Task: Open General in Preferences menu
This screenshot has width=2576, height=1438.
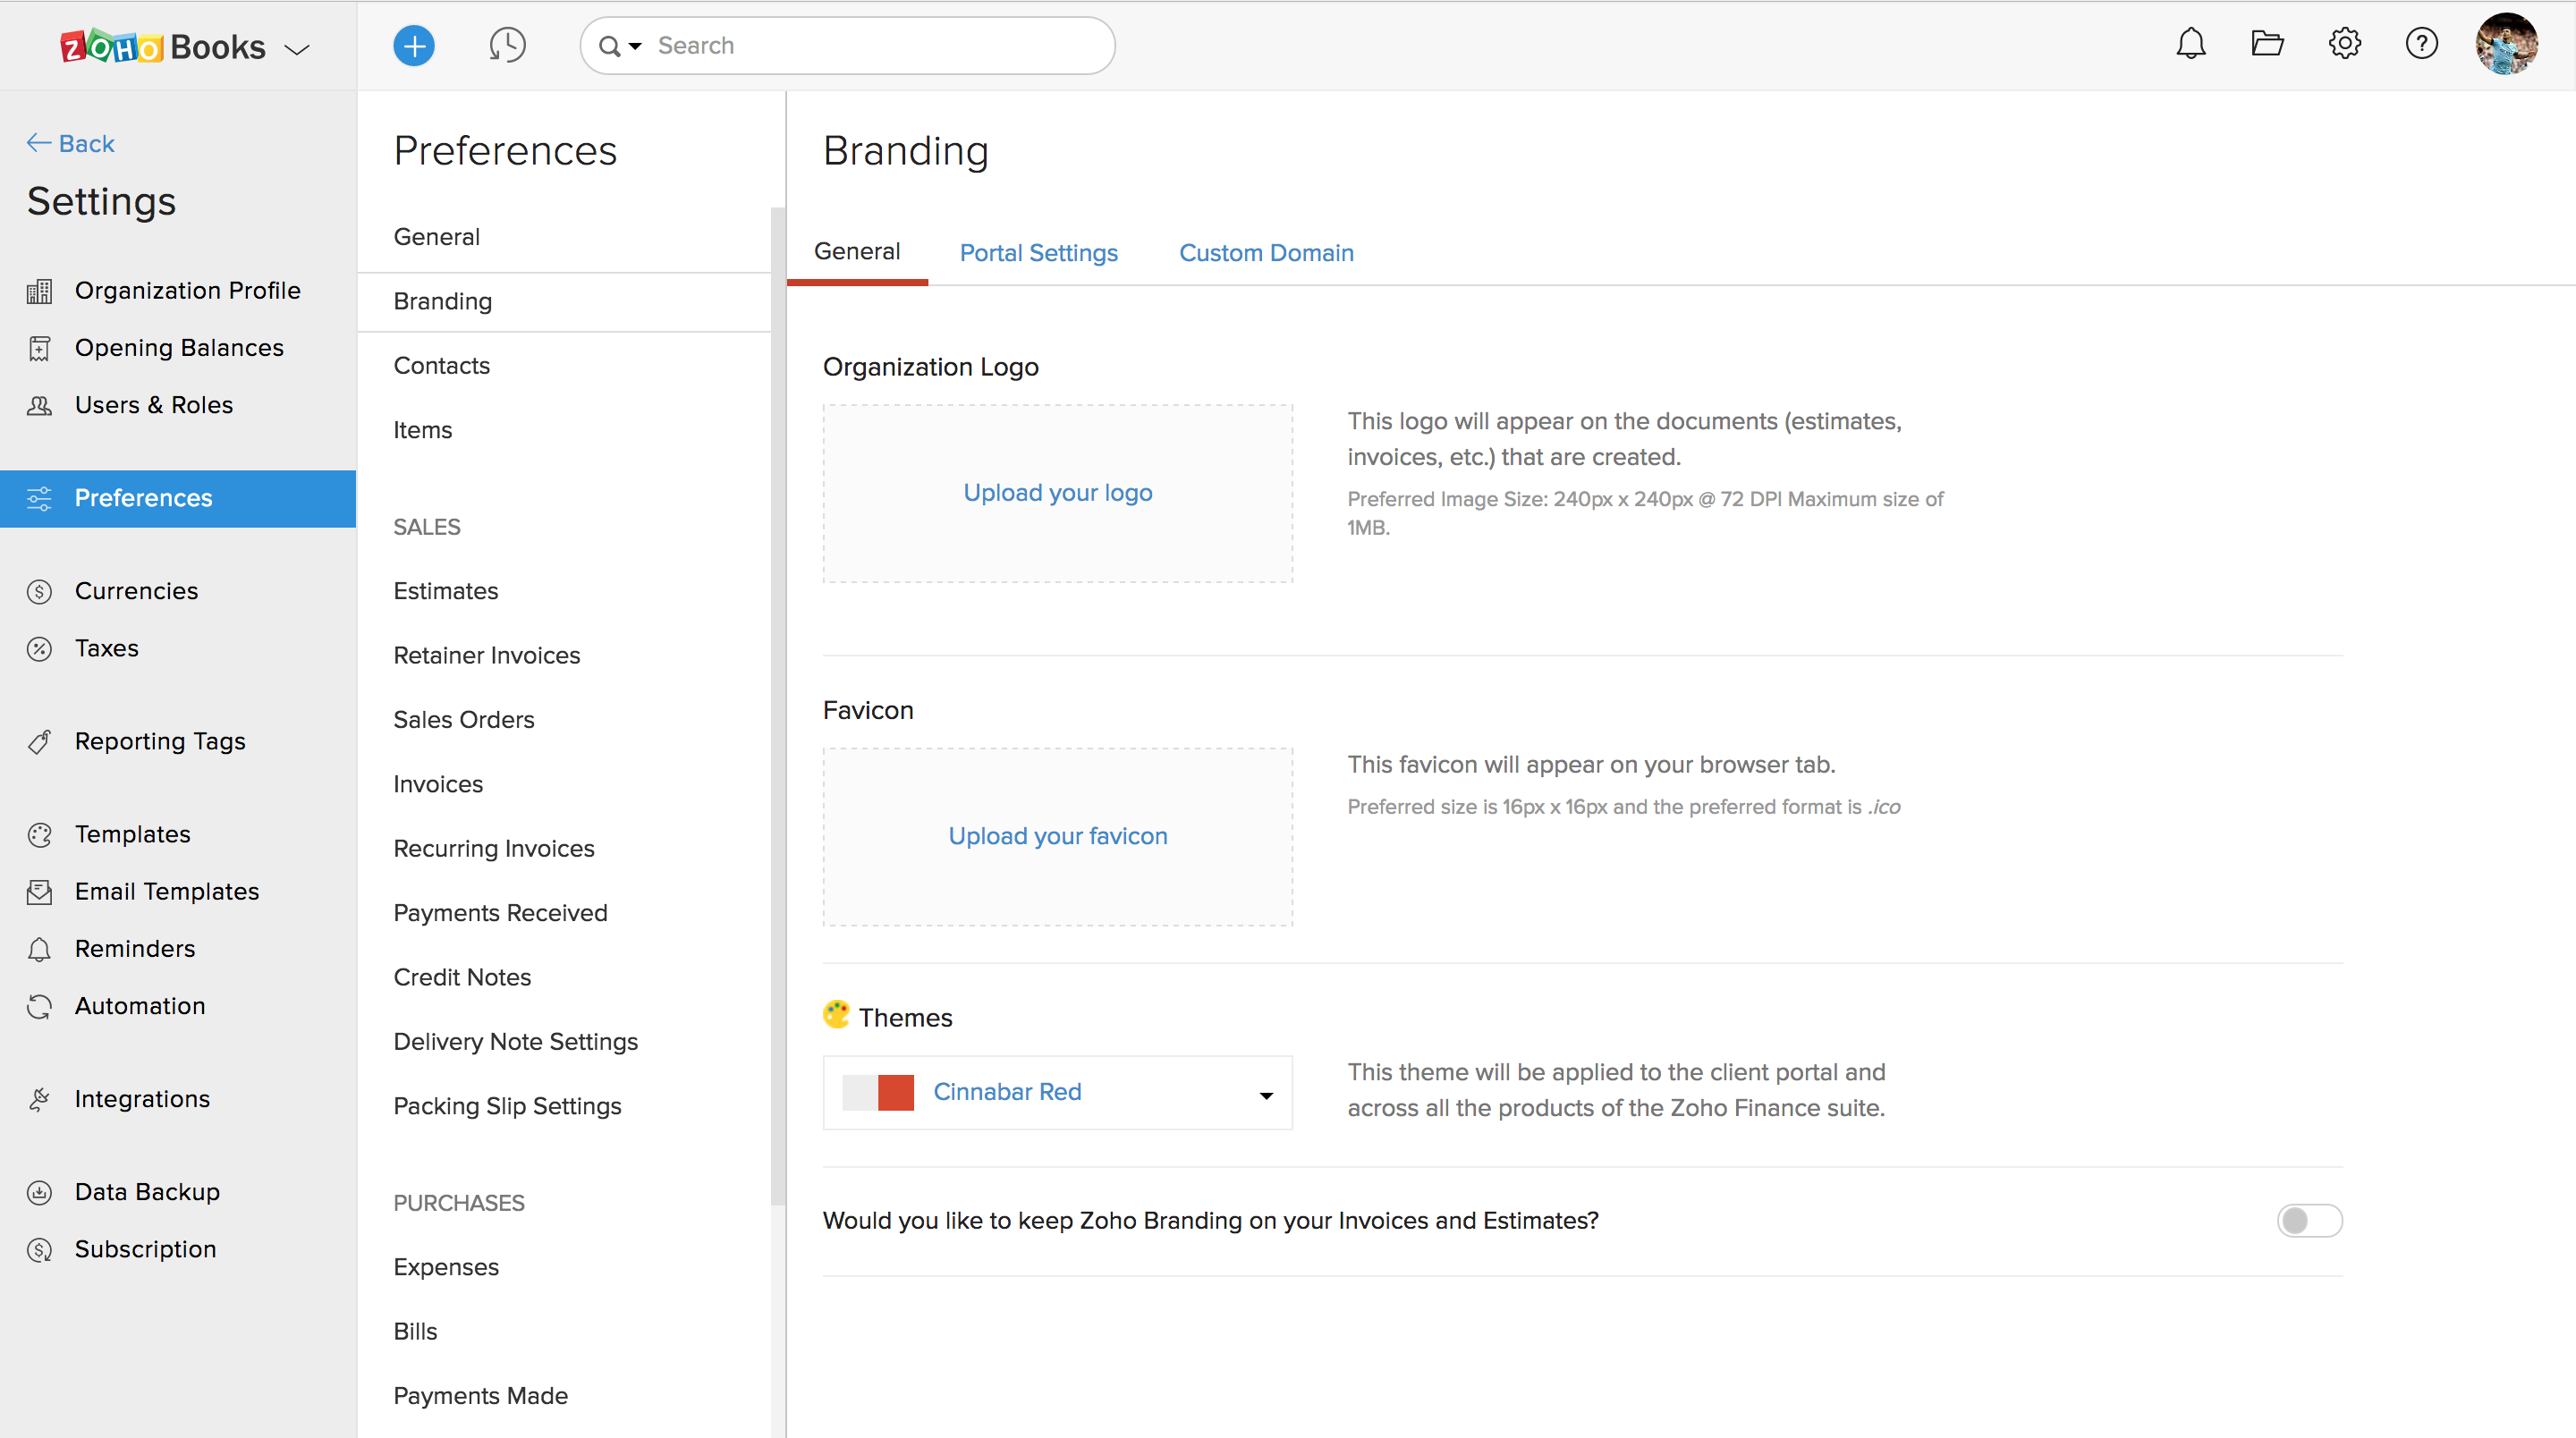Action: tap(437, 237)
